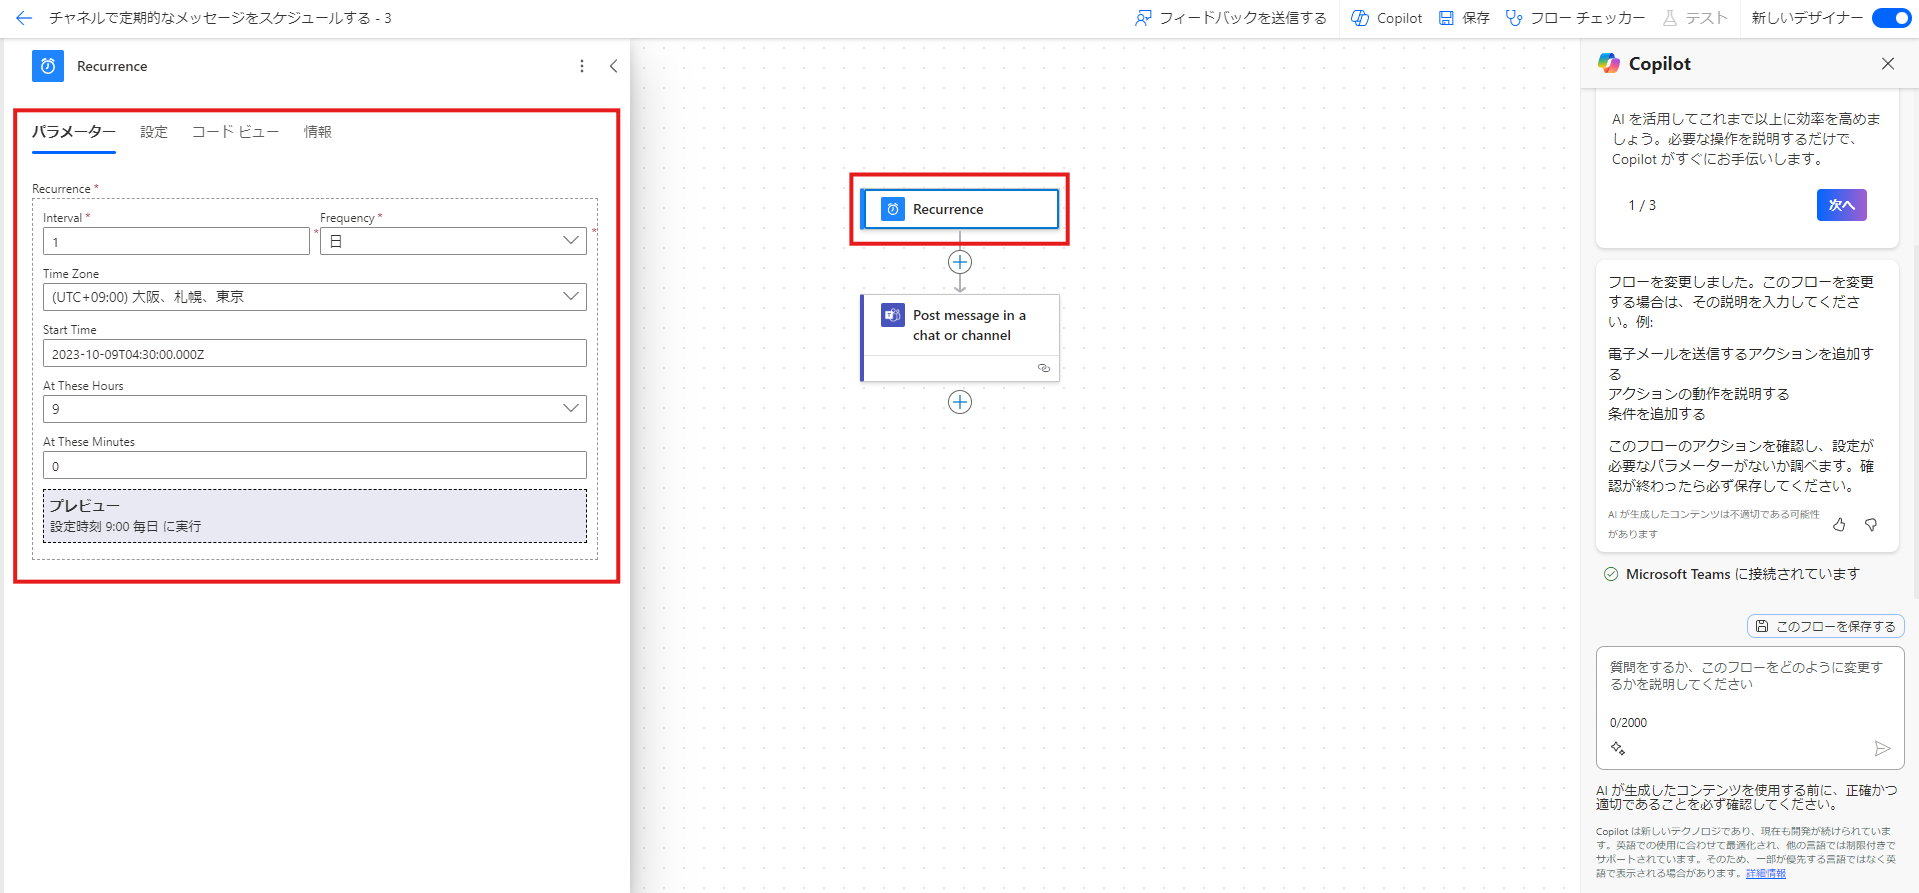The width and height of the screenshot is (1919, 893).
Task: Give thumbs up to Copilot response
Action: tap(1839, 525)
